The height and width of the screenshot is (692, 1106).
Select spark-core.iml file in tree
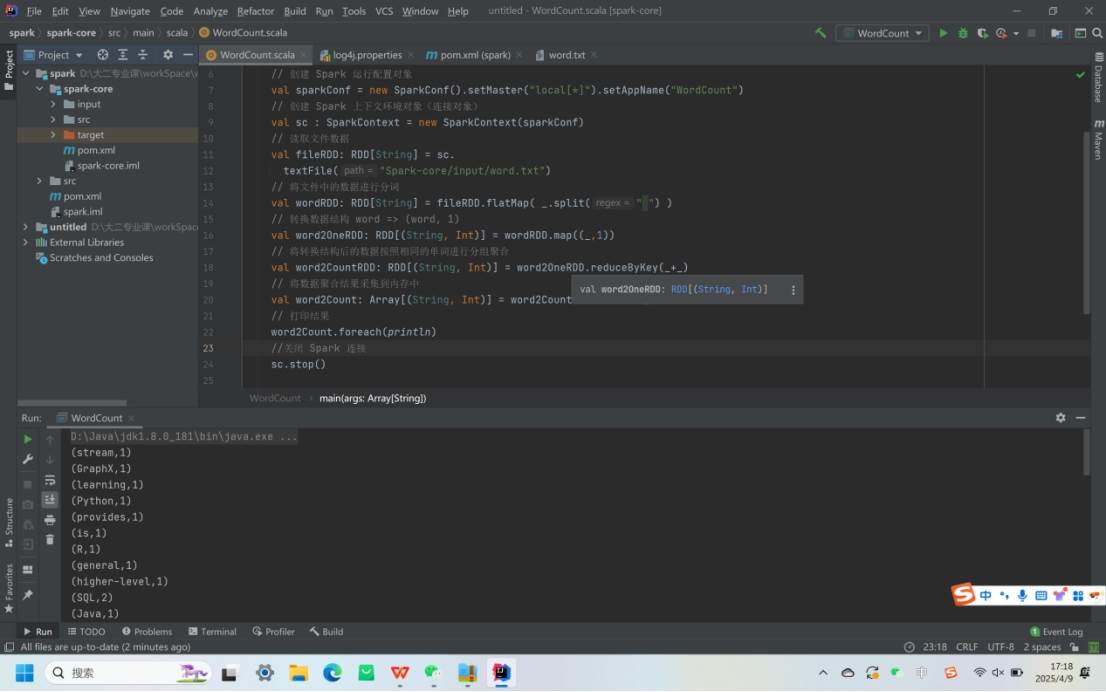click(108, 165)
